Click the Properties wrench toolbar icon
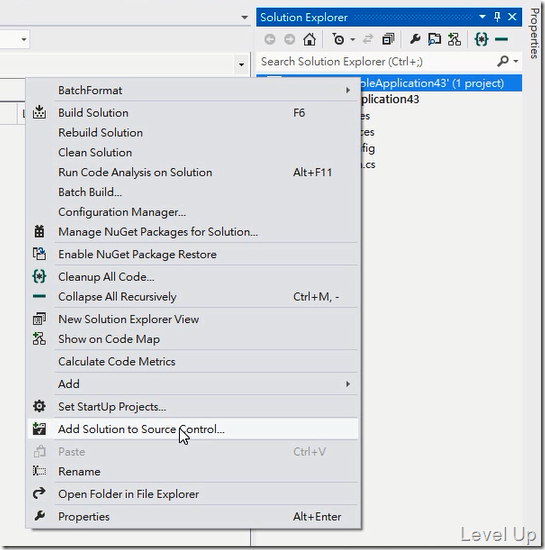The height and width of the screenshot is (550, 545). tap(415, 39)
